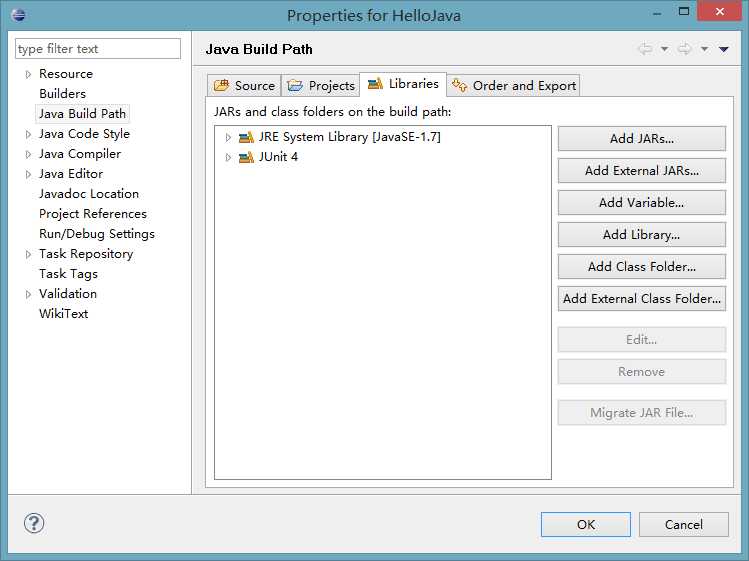Select Resource label in tree
This screenshot has height=561, width=749.
[66, 74]
